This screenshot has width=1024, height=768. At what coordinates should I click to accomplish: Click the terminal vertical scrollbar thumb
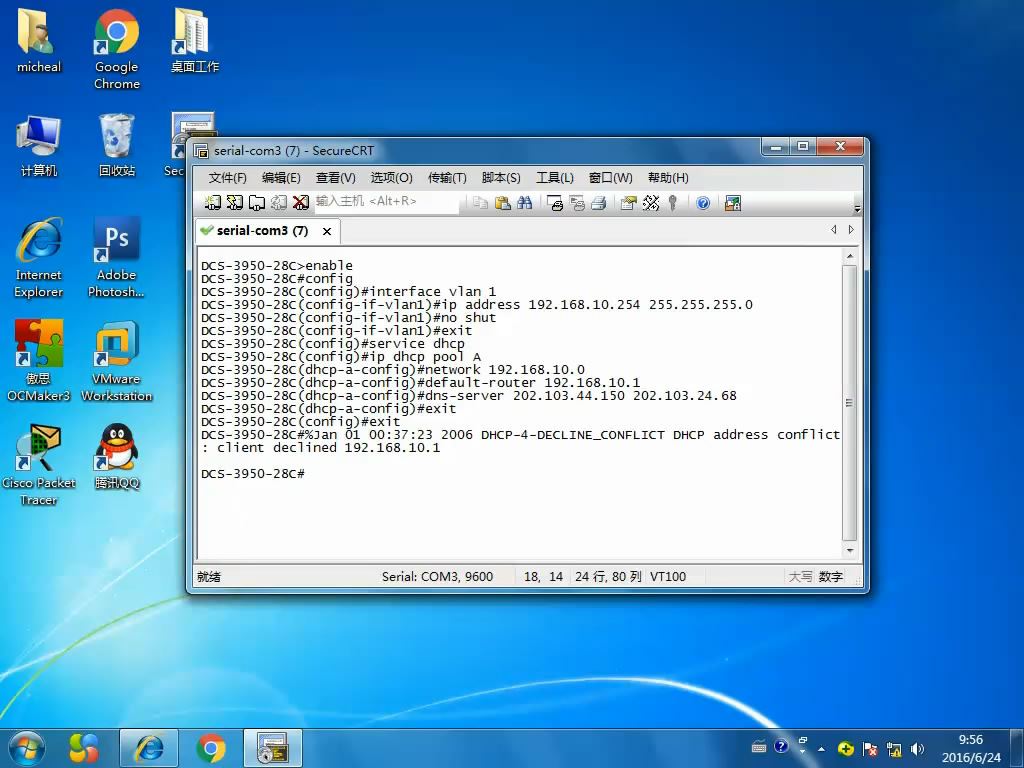click(x=849, y=403)
